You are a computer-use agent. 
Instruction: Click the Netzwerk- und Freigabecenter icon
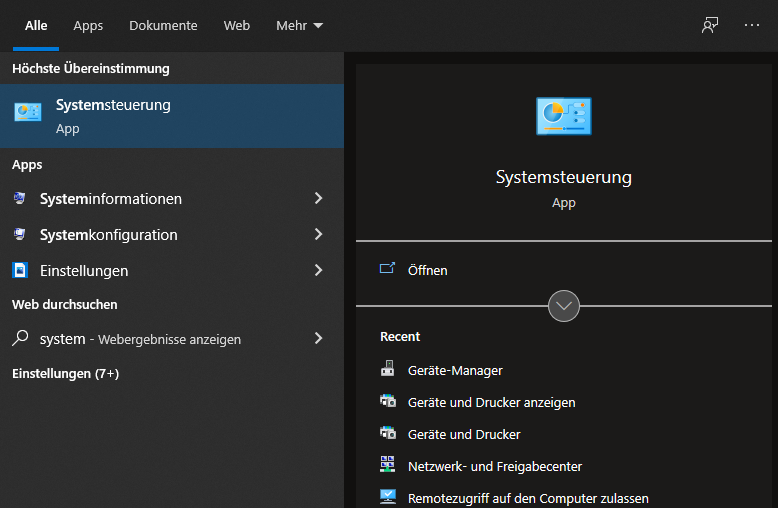(388, 466)
